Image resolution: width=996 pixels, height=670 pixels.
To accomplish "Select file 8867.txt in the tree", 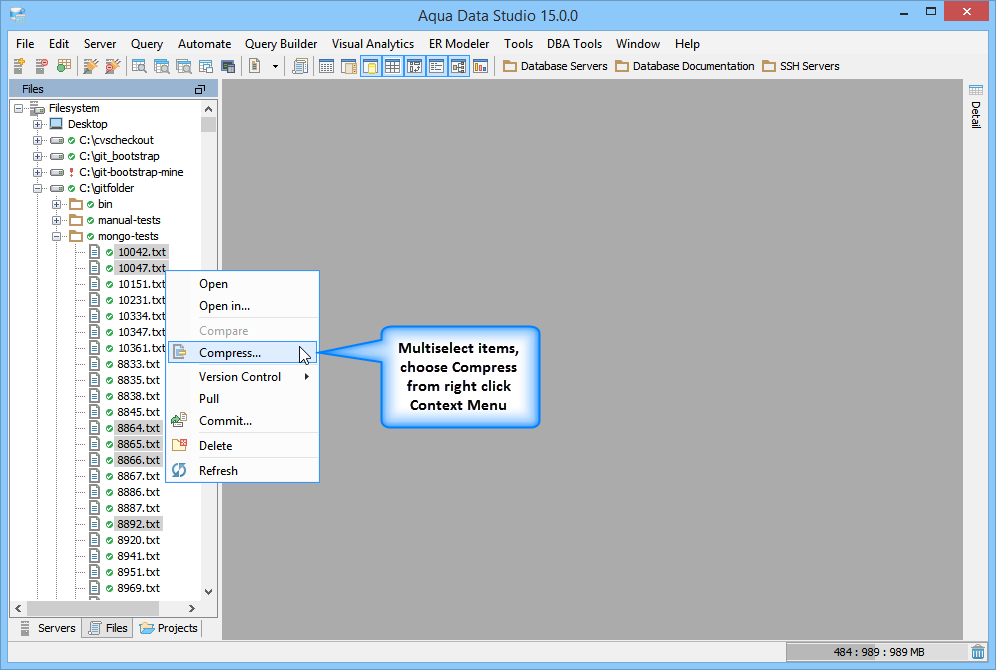I will pos(138,476).
